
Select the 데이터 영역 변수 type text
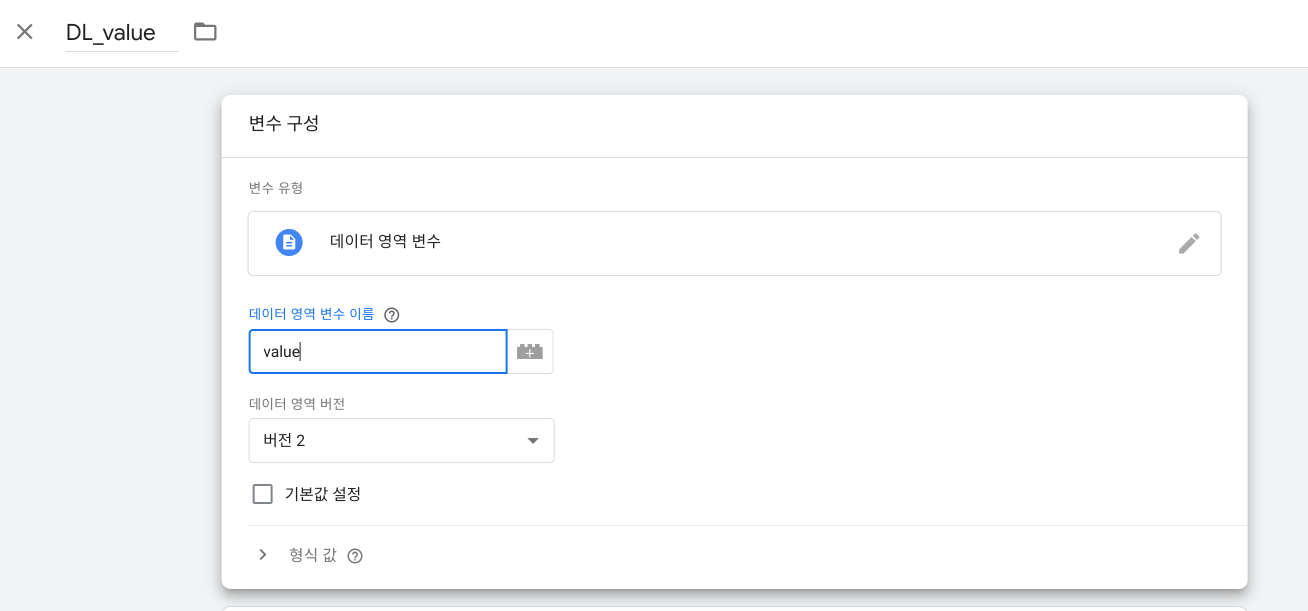[x=385, y=242]
